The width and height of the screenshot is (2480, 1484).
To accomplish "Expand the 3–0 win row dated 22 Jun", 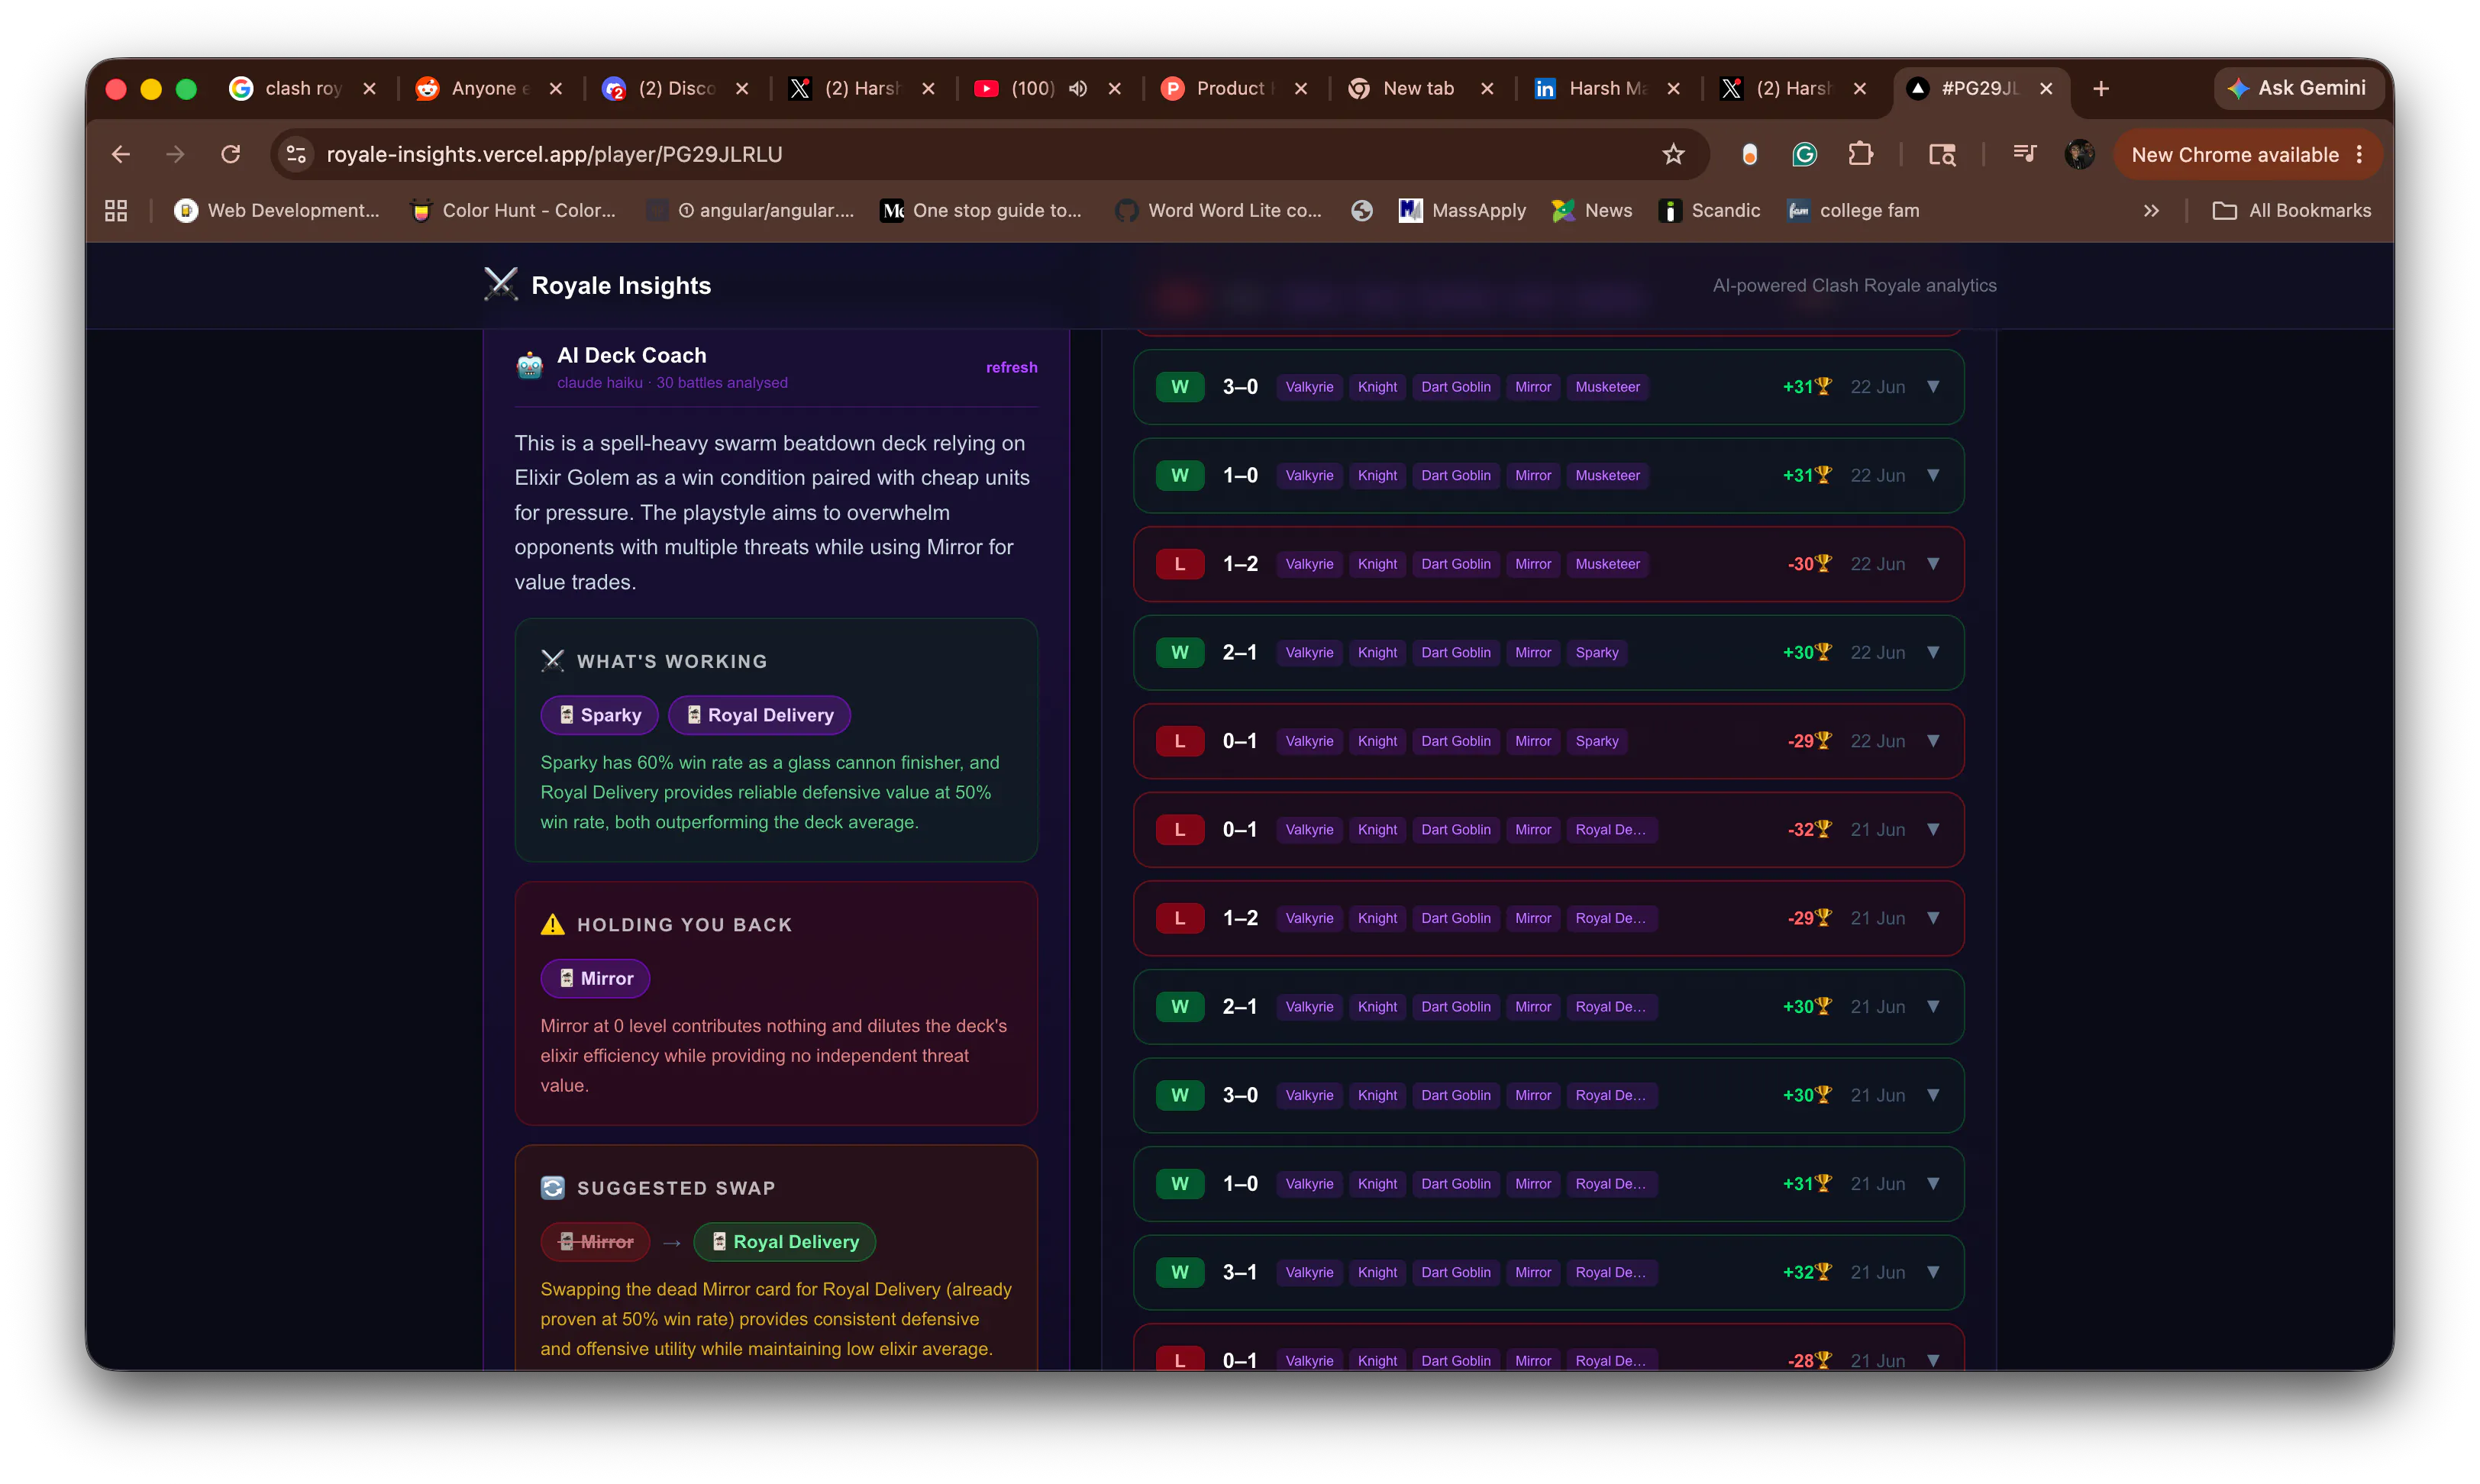I will click(x=1933, y=387).
